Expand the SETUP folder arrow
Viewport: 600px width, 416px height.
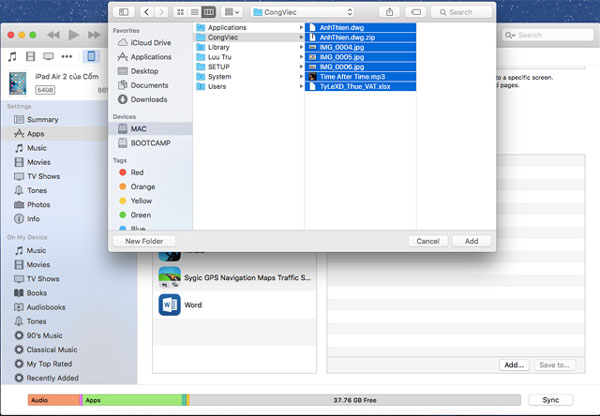point(301,67)
